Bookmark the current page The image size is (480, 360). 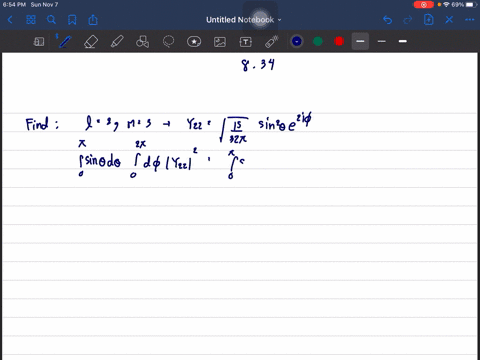tap(72, 20)
